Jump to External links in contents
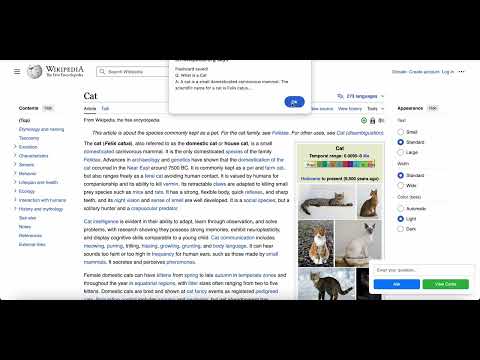This screenshot has width=480, height=360. pyautogui.click(x=32, y=244)
